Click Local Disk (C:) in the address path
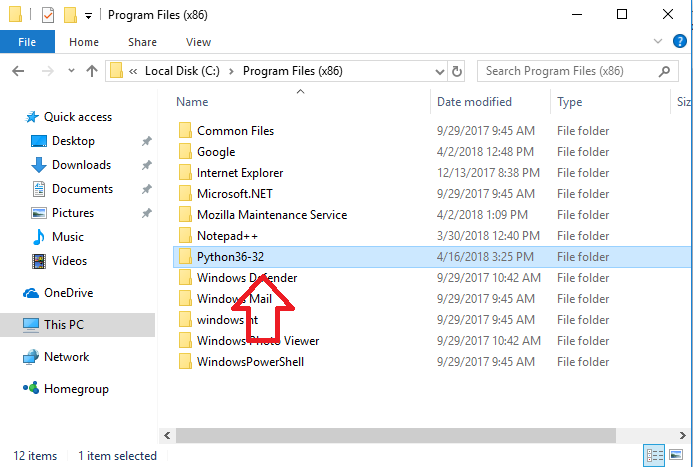Screen dimensions: 693x467 tap(183, 71)
